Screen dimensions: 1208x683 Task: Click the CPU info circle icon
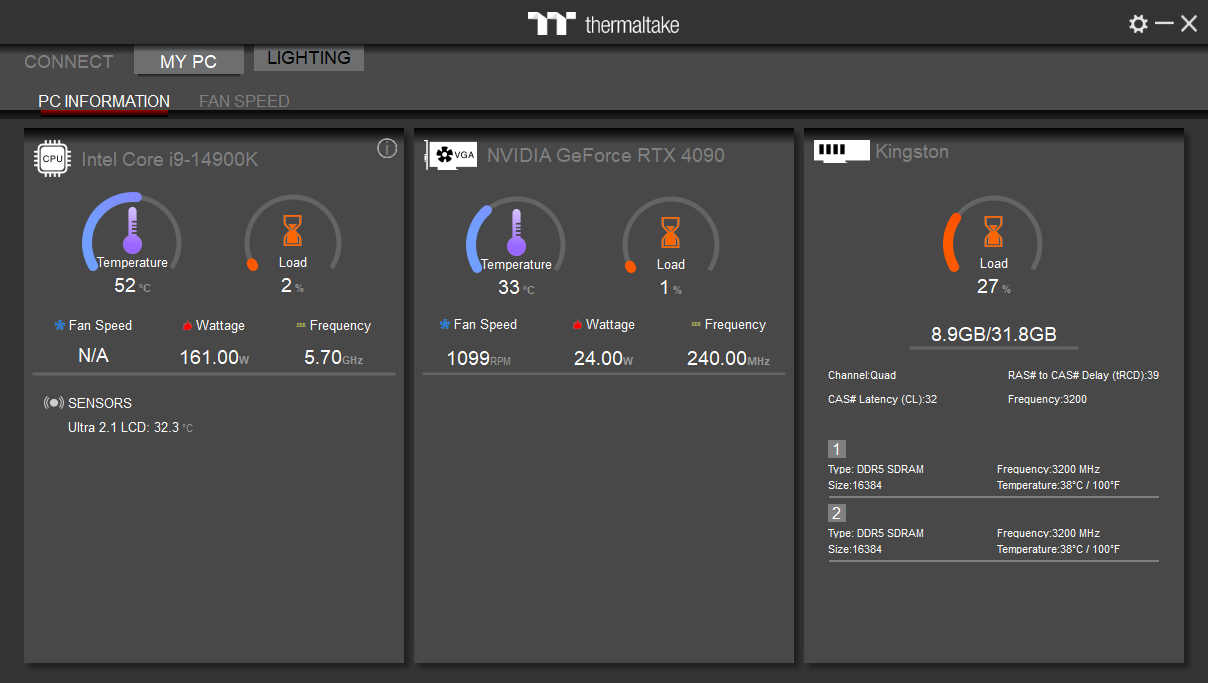(x=387, y=148)
